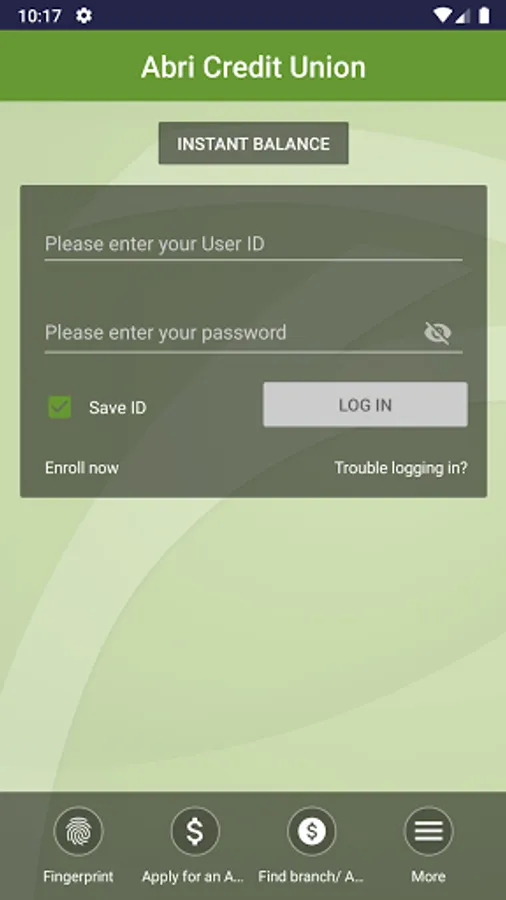This screenshot has height=900, width=506.
Task: Focus the User ID input field
Action: [254, 245]
